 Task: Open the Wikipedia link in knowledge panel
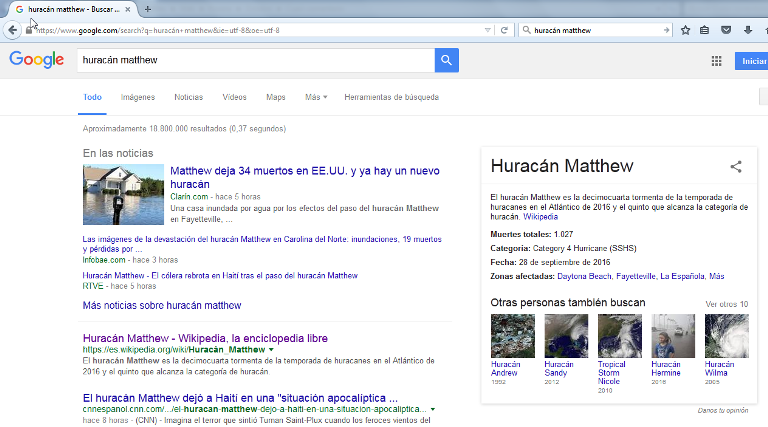point(540,216)
